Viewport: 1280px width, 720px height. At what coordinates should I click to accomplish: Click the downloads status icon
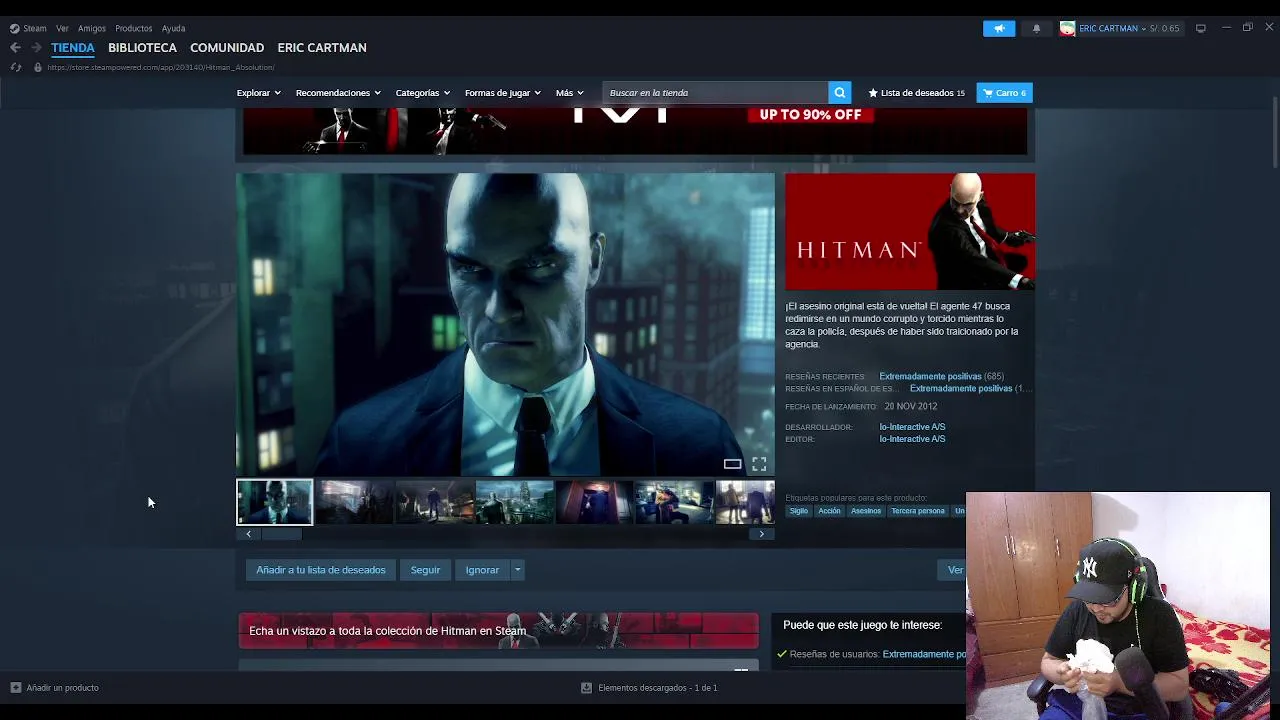587,688
